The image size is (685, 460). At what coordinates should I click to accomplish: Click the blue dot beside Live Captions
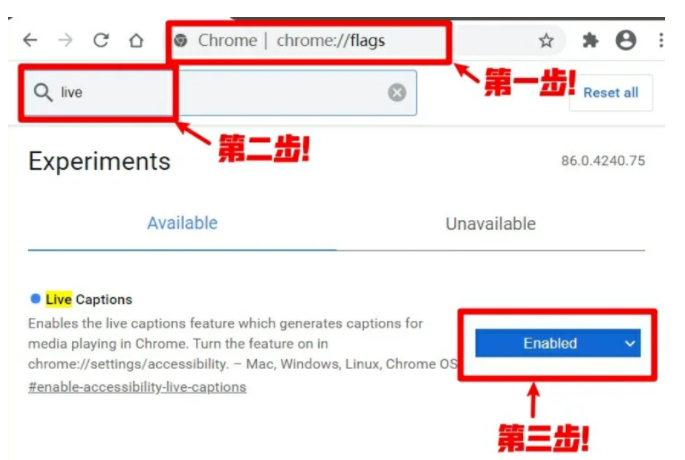35,299
